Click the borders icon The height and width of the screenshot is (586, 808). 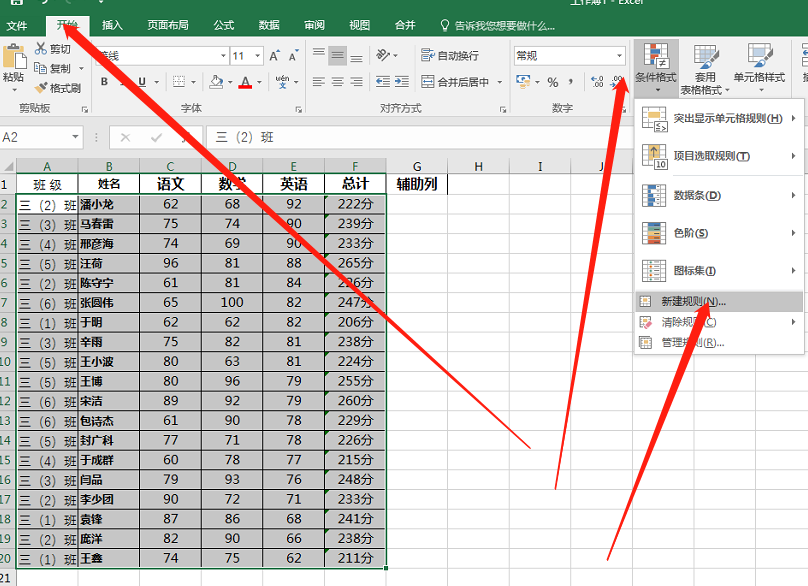pyautogui.click(x=179, y=81)
